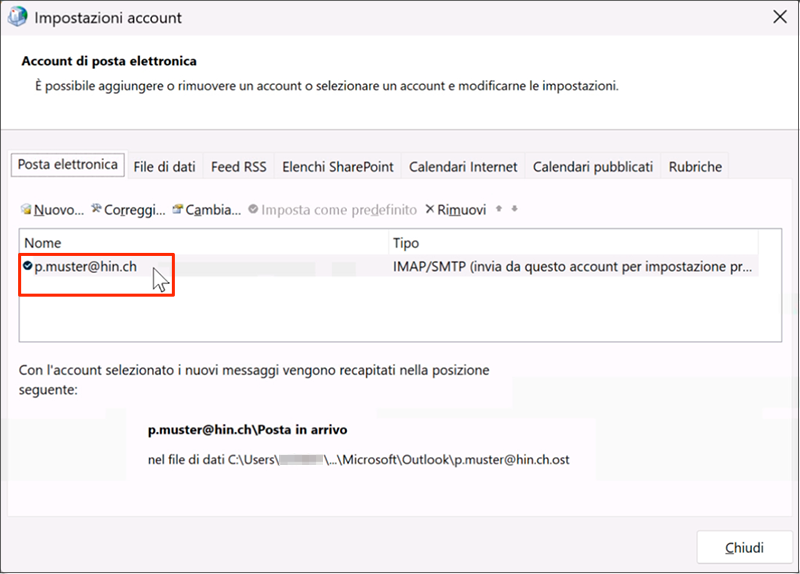Click the Chiudi button
The width and height of the screenshot is (800, 574).
pyautogui.click(x=744, y=547)
